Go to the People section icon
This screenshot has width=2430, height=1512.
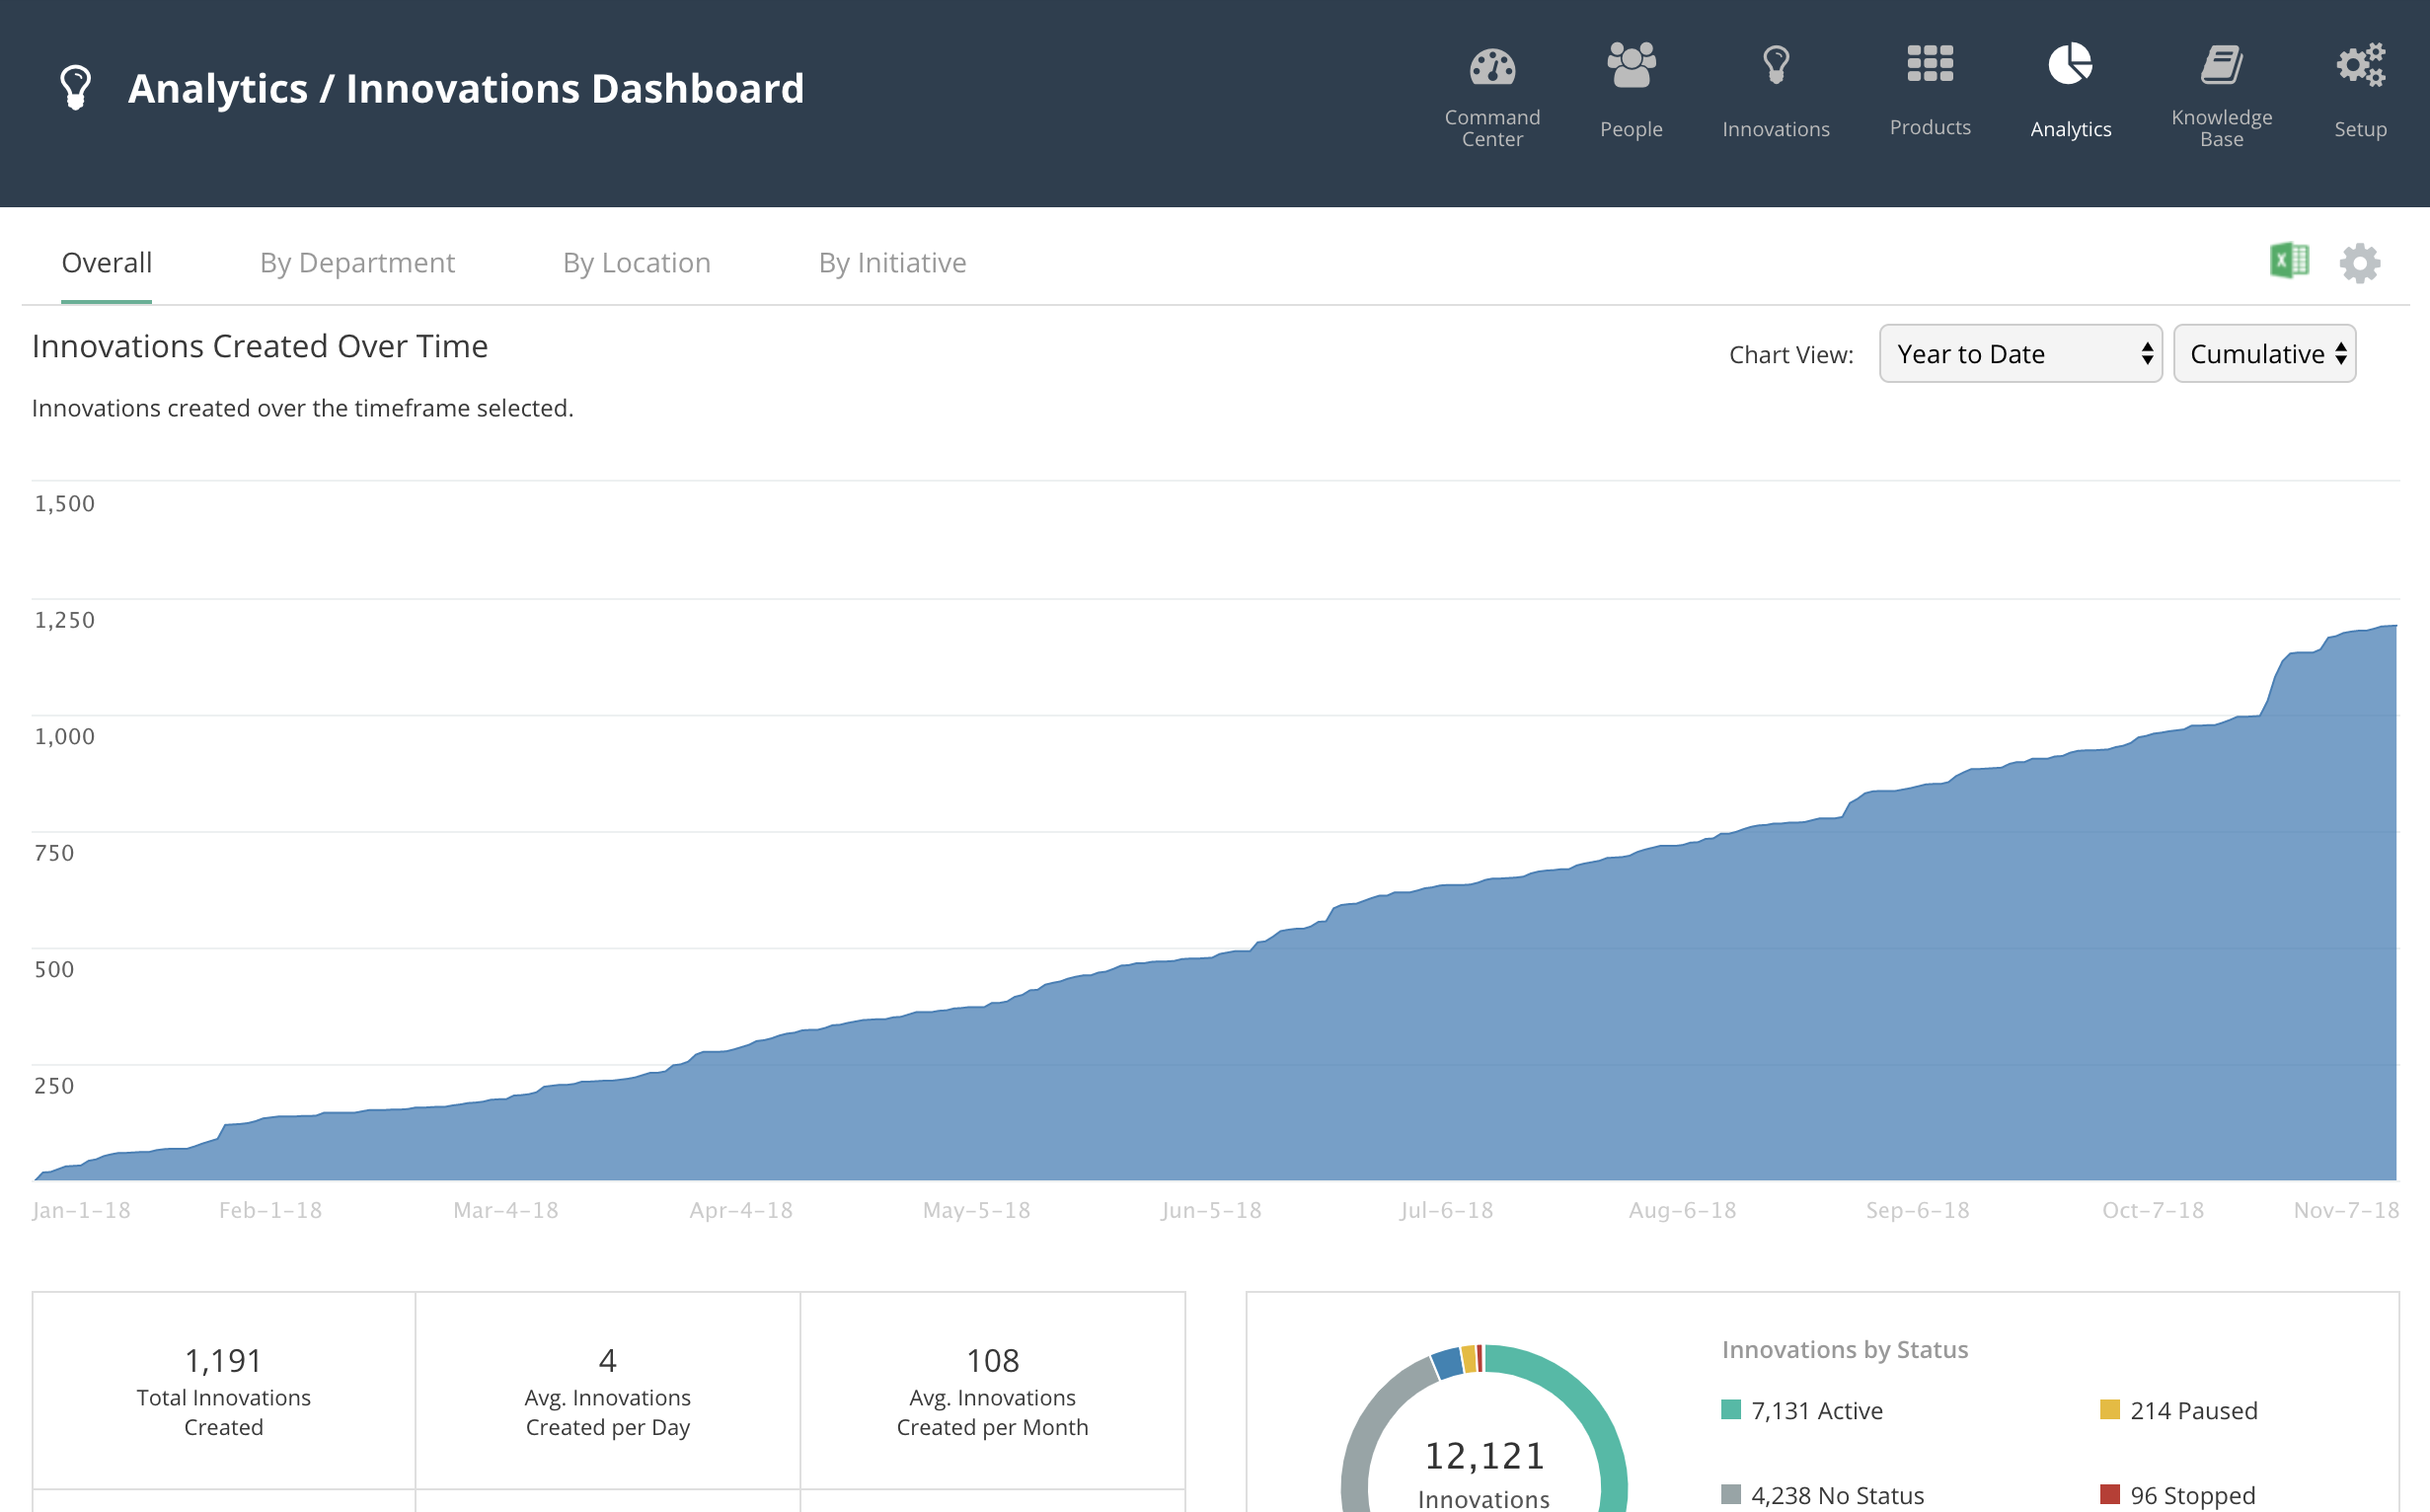pyautogui.click(x=1631, y=65)
